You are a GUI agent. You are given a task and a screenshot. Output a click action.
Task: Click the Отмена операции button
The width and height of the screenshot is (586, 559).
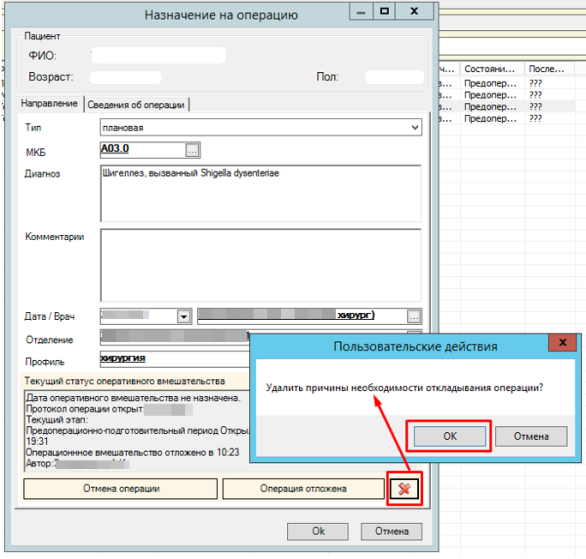coord(120,489)
